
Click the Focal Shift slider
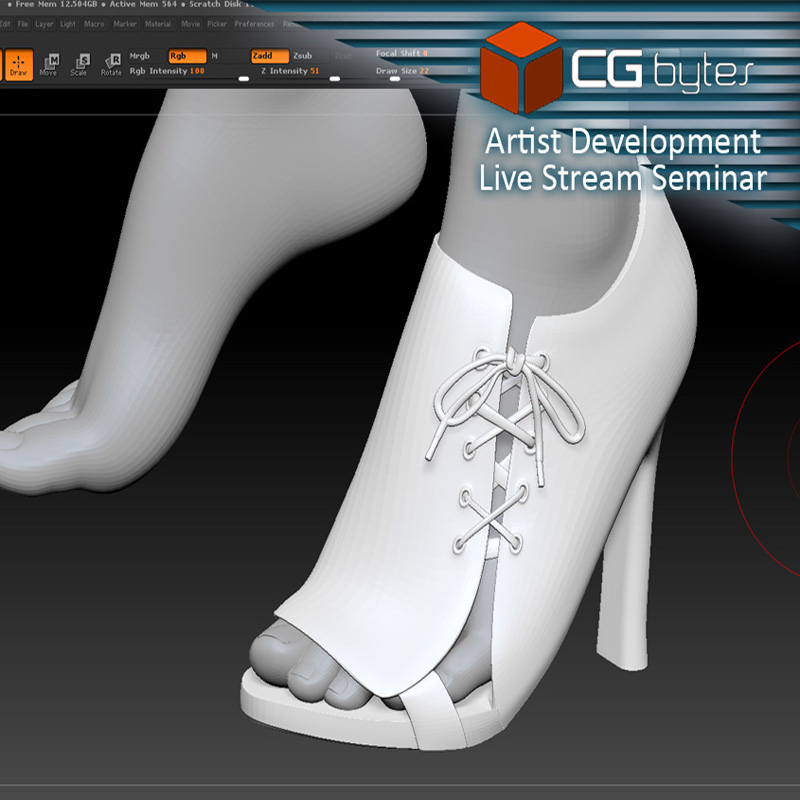click(x=401, y=54)
